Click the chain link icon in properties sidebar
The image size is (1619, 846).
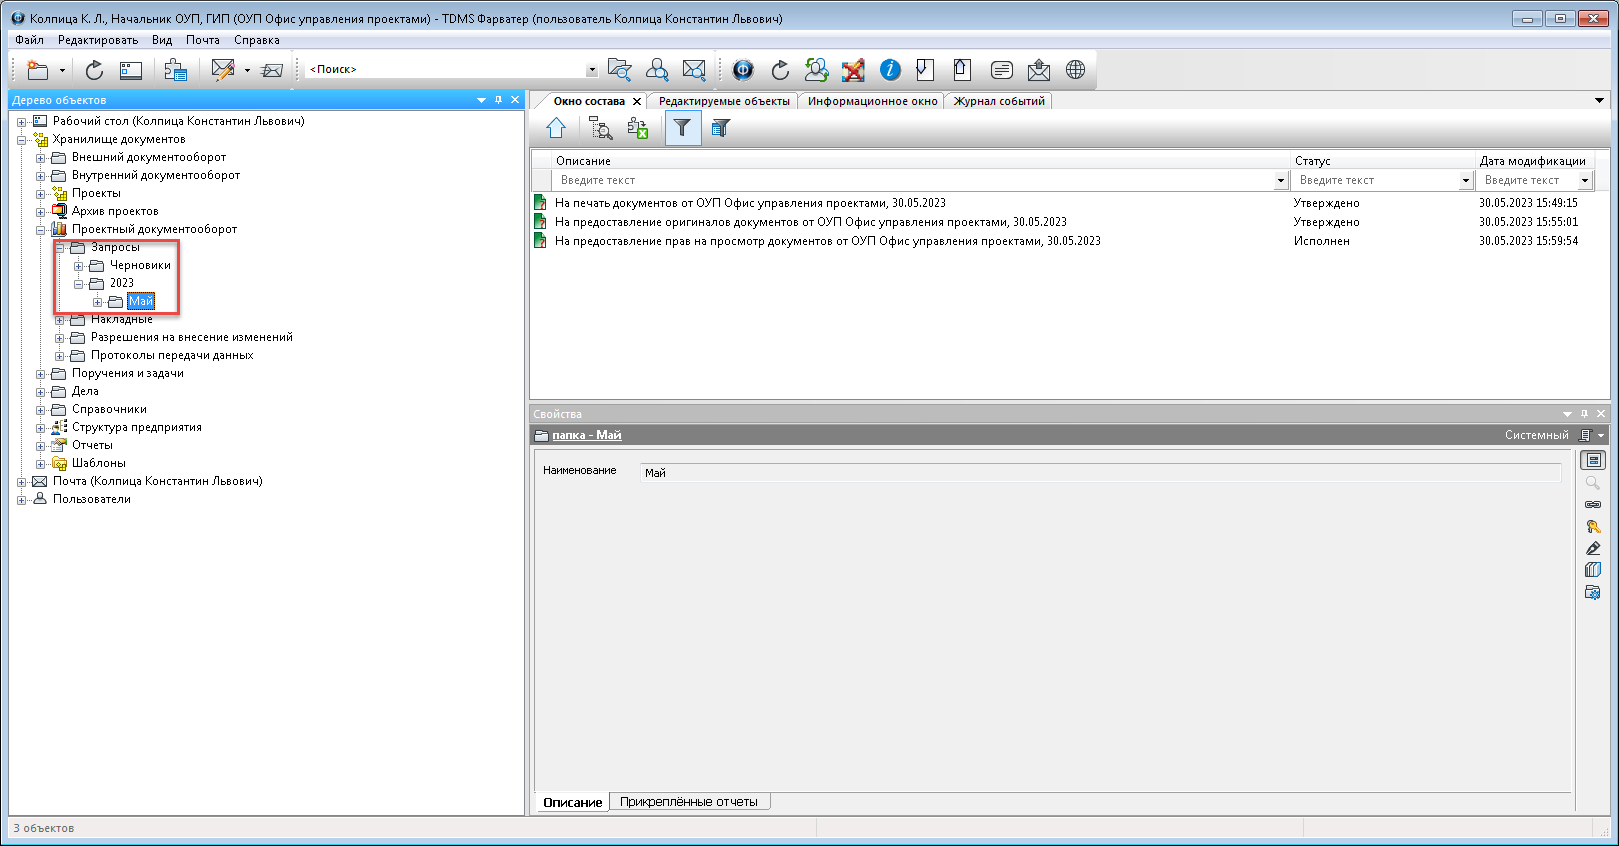(1593, 505)
